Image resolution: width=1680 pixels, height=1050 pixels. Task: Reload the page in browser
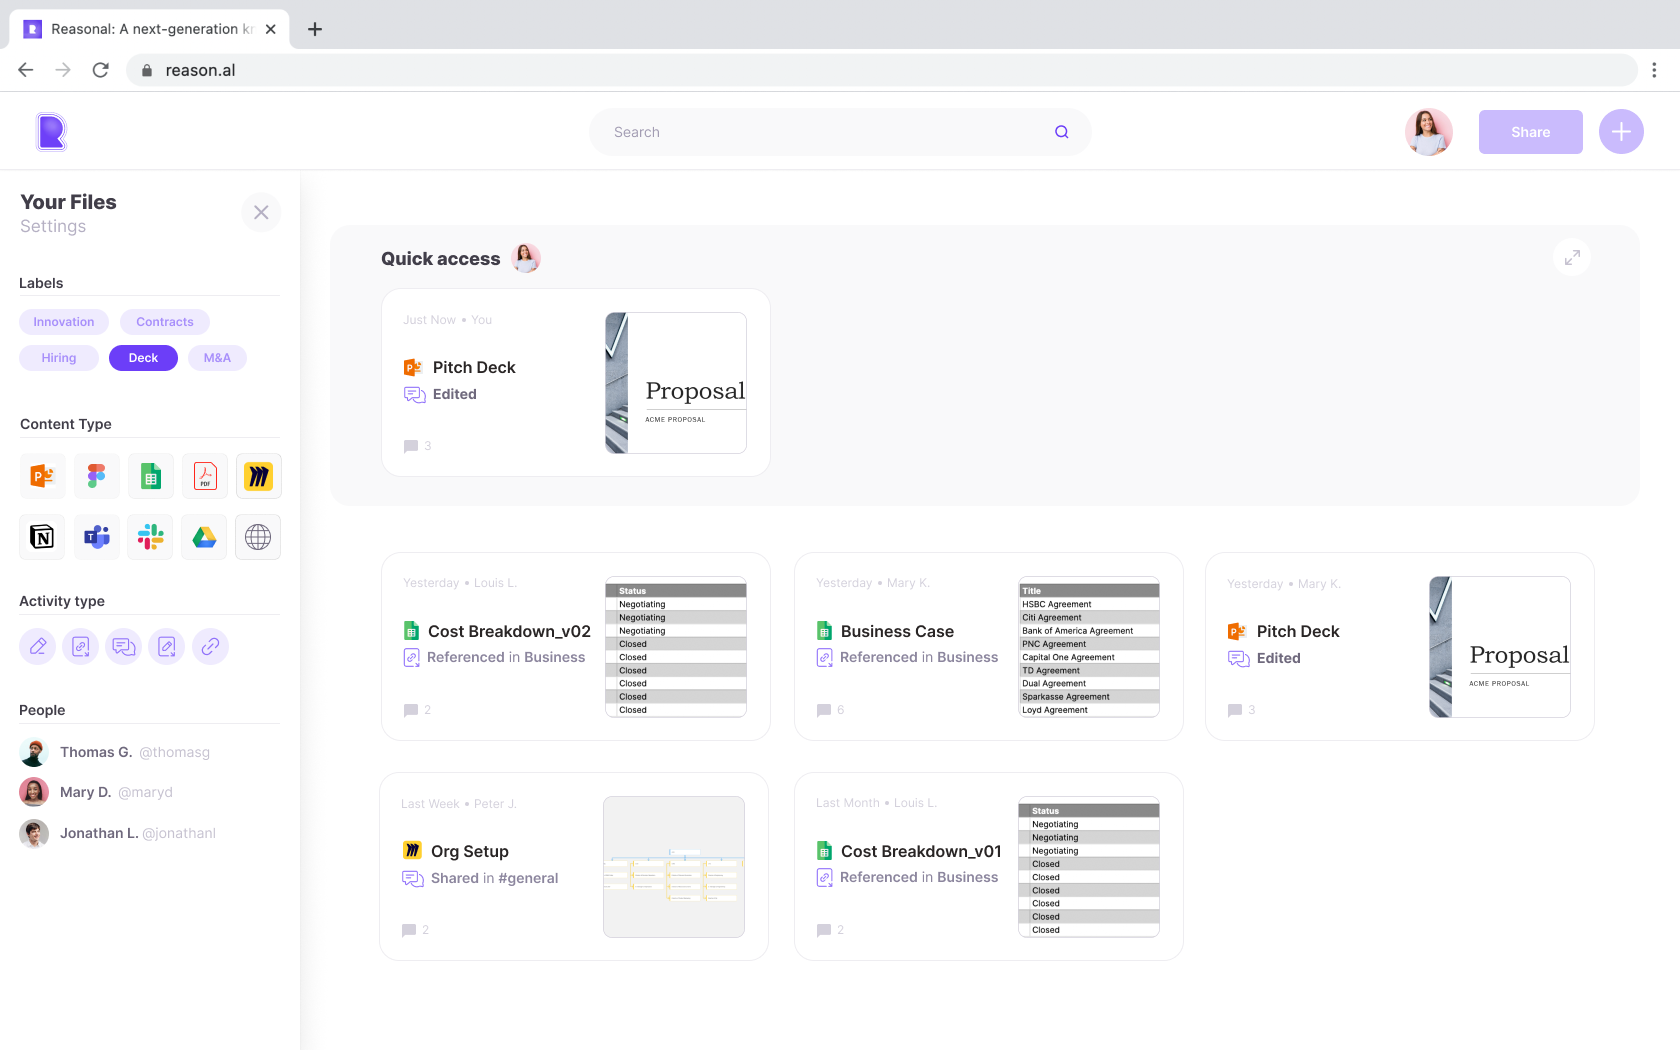click(x=100, y=70)
